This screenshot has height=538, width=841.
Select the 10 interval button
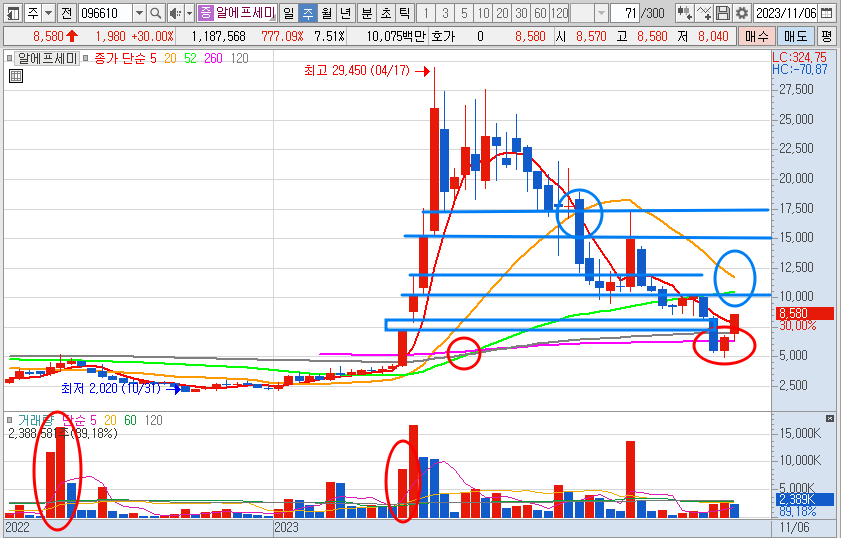[484, 13]
